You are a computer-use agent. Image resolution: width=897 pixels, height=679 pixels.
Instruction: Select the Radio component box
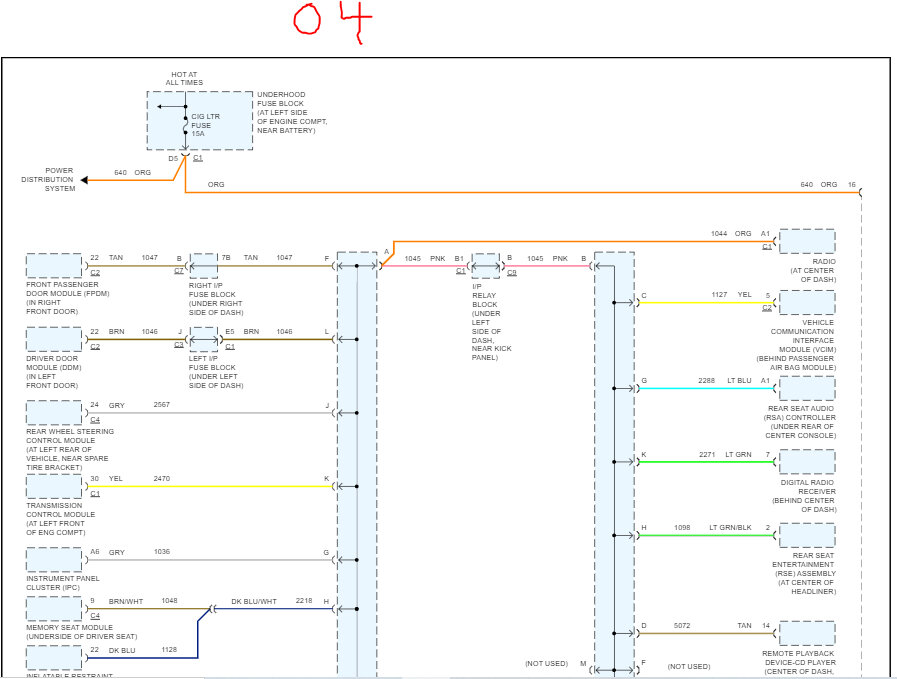point(807,241)
